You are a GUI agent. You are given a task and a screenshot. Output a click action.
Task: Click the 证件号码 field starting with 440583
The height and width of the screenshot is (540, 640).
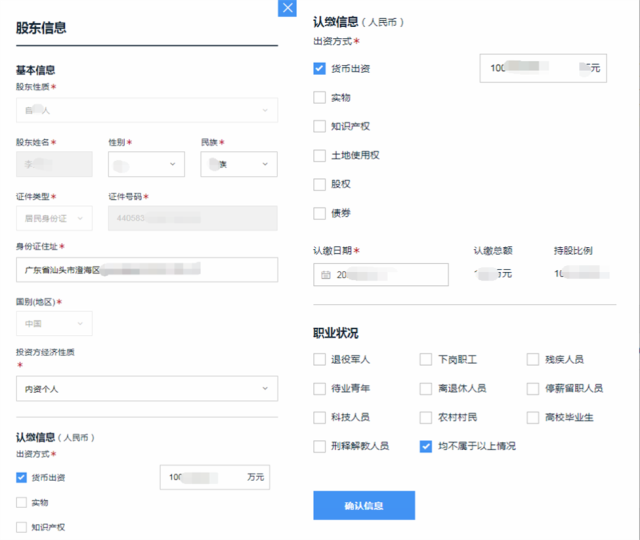[193, 218]
